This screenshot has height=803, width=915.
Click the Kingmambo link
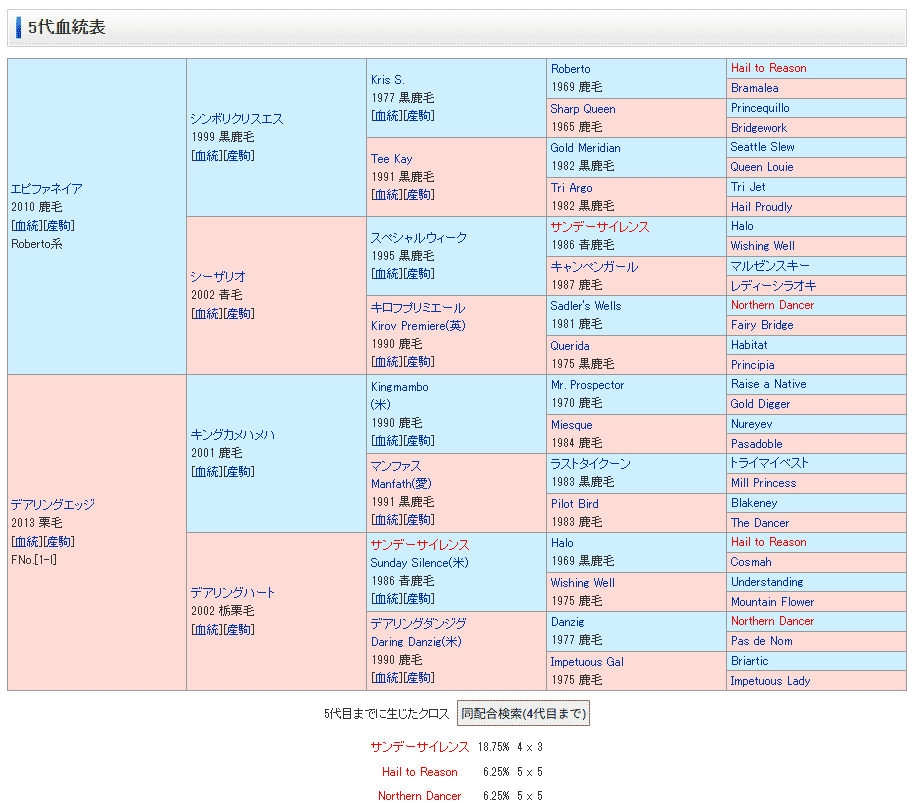pyautogui.click(x=400, y=387)
